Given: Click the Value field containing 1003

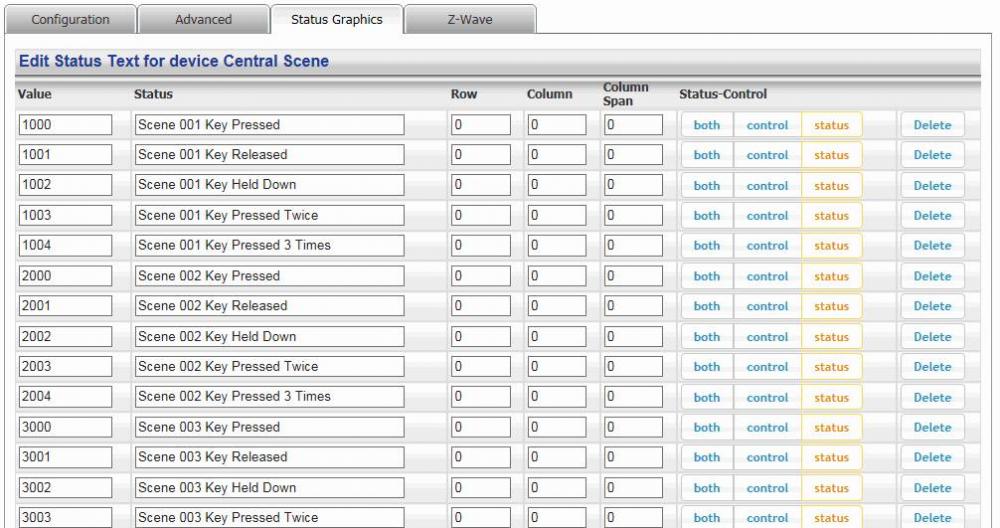Looking at the screenshot, I should (x=65, y=215).
